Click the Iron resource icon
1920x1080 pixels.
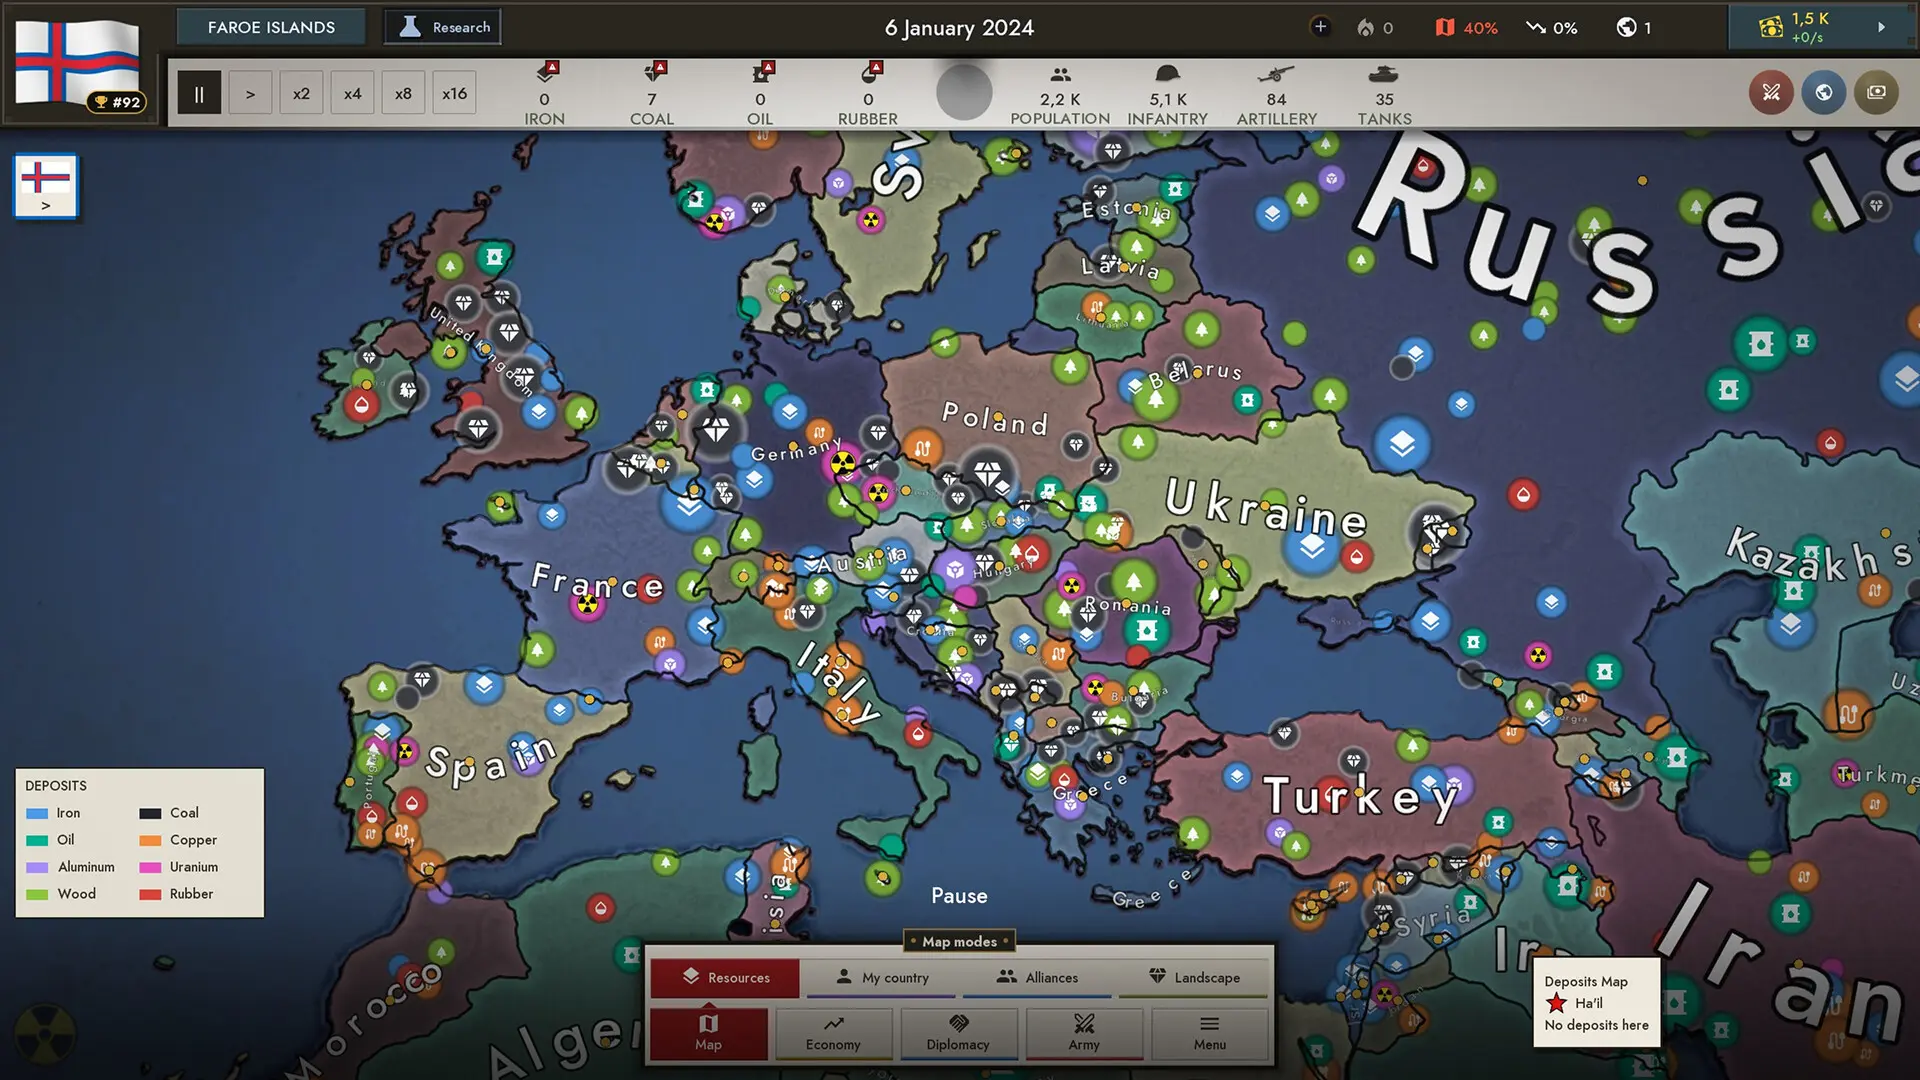click(x=546, y=72)
